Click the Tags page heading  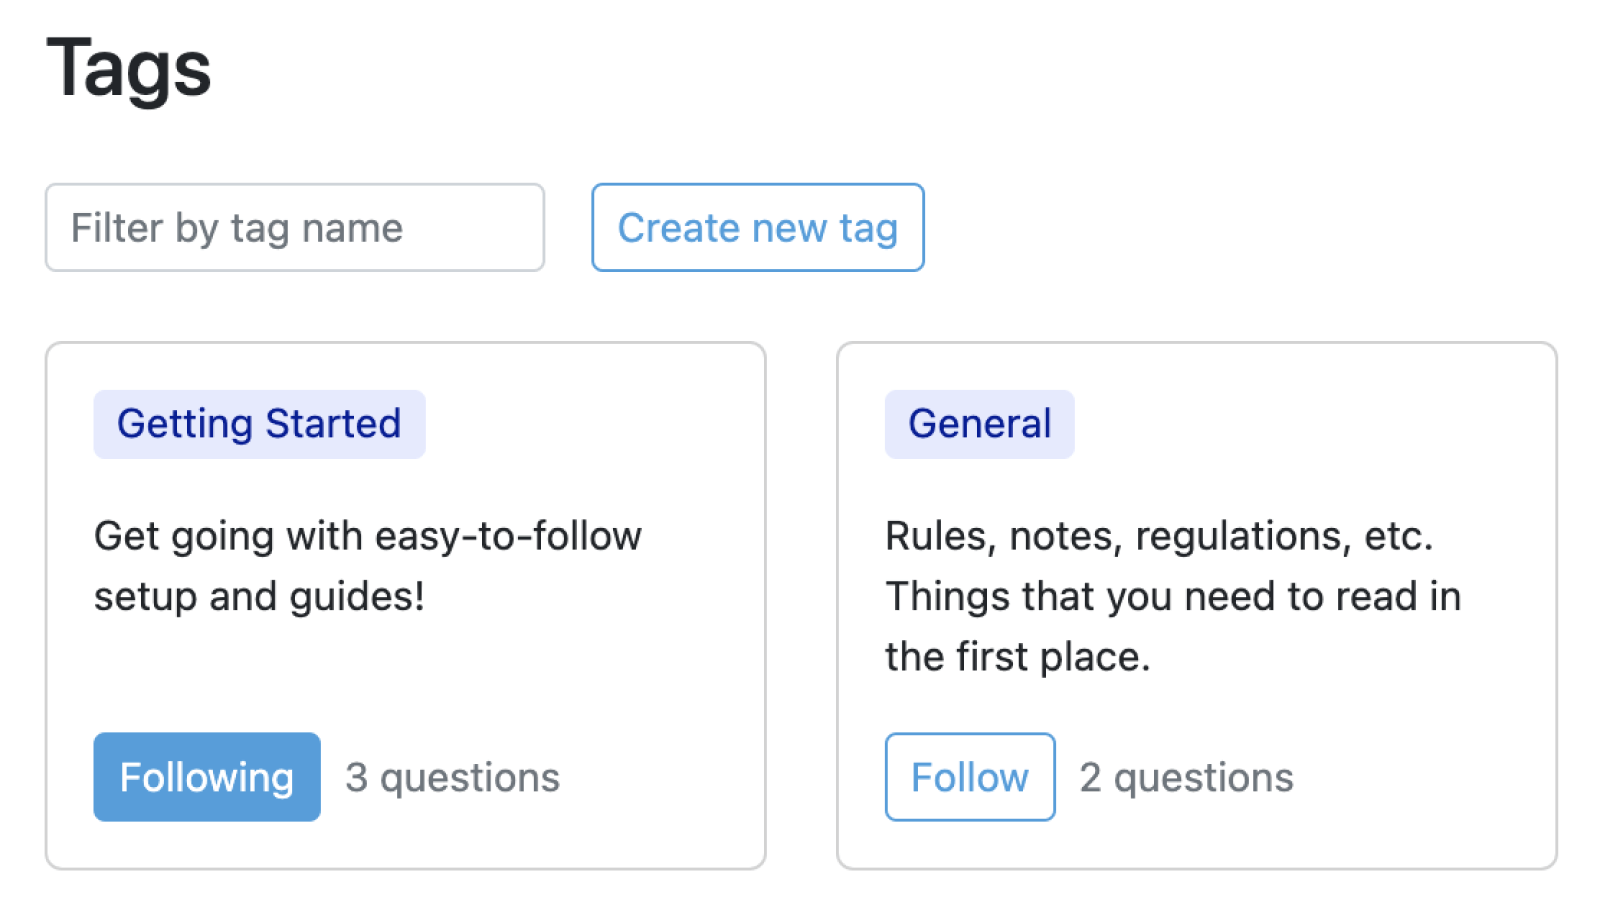tap(129, 68)
